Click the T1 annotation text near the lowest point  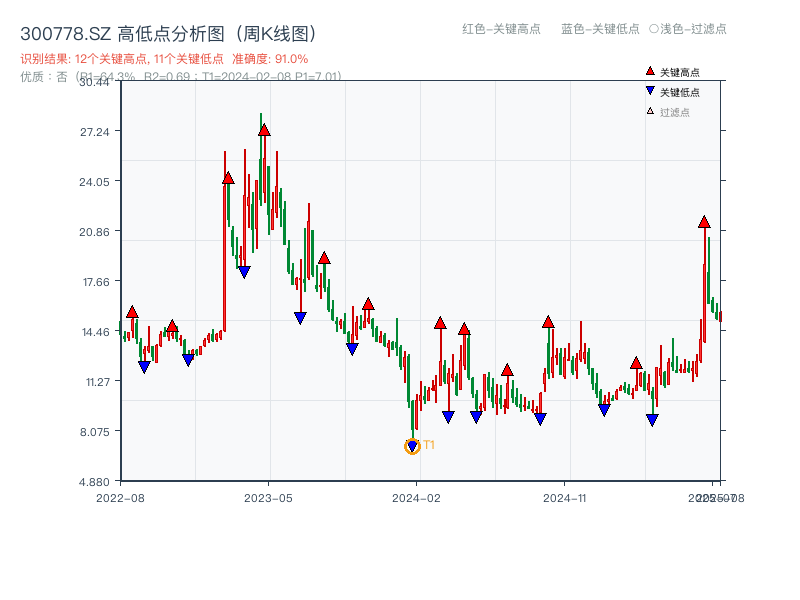coord(427,443)
